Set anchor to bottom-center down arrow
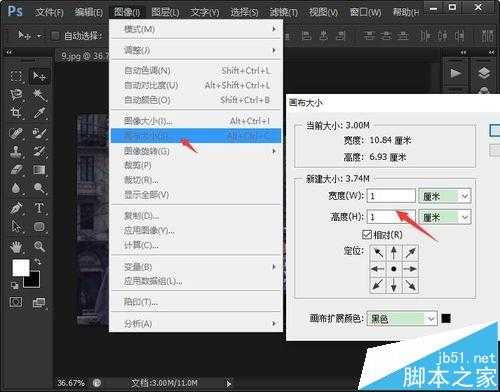Image resolution: width=500 pixels, height=392 pixels. (394, 285)
